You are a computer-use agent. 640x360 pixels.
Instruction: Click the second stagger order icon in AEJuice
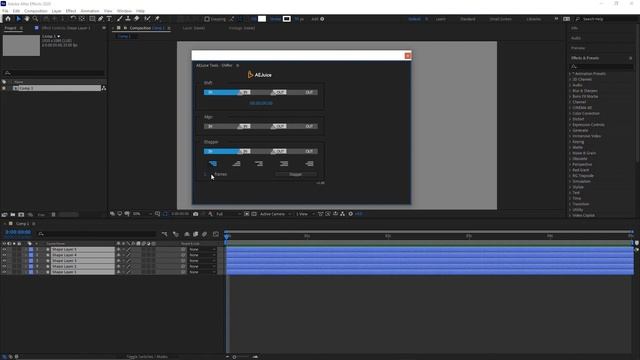coord(236,164)
